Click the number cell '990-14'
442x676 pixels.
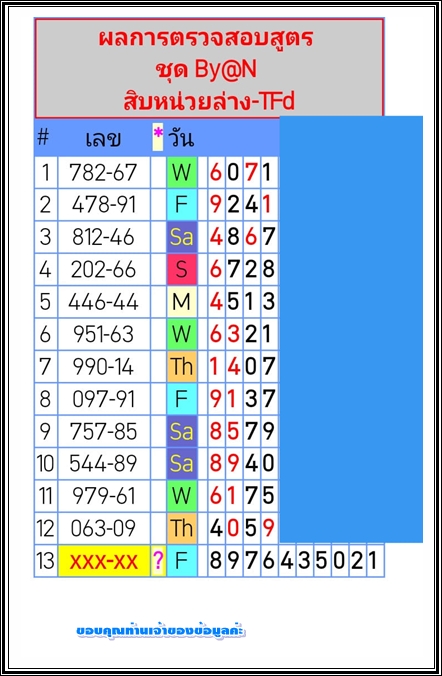(x=103, y=367)
